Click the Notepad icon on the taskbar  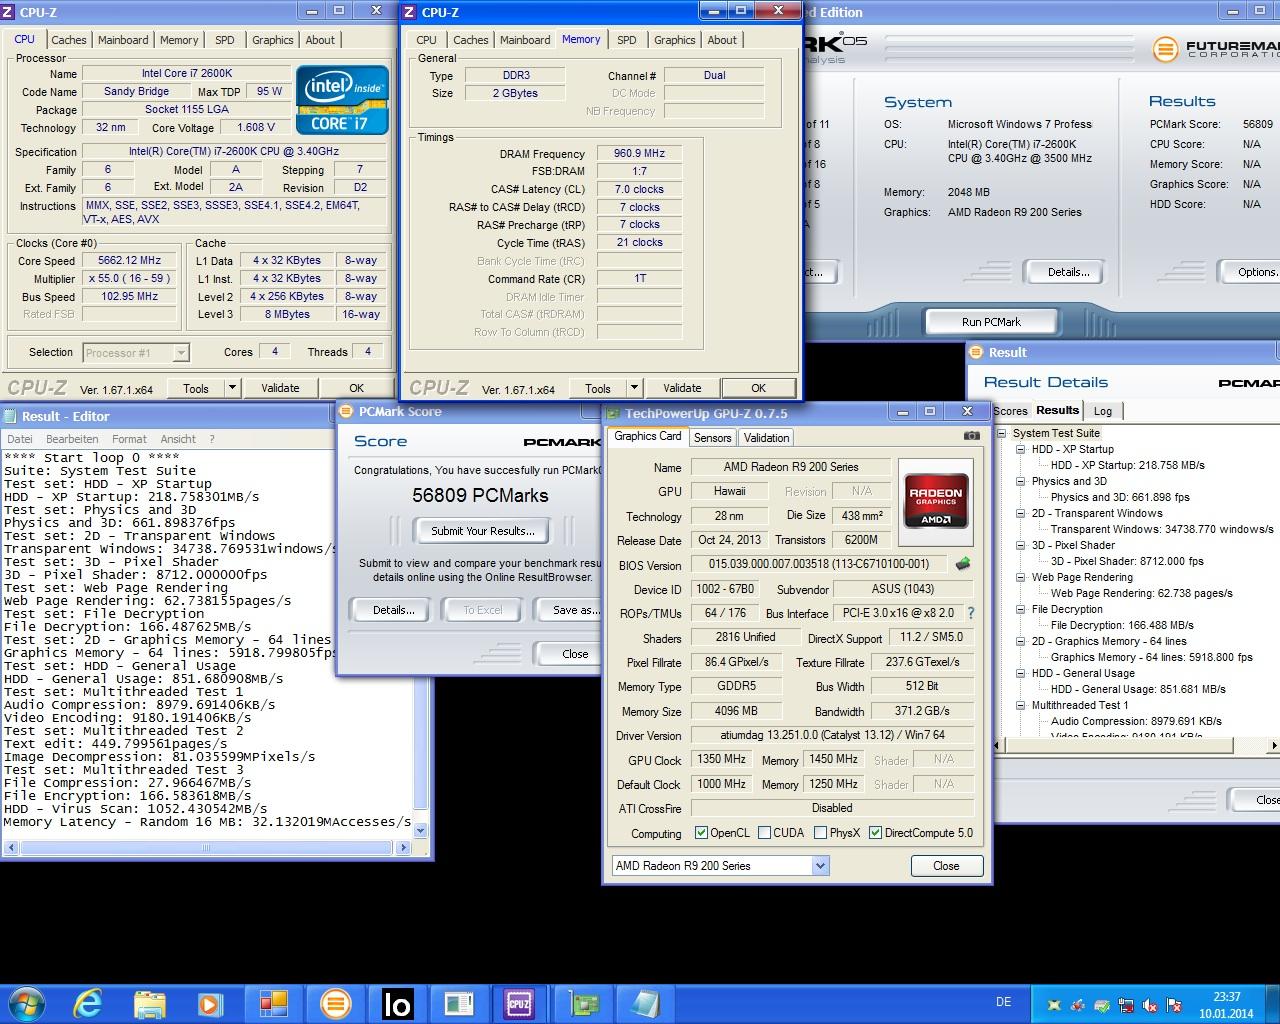(645, 1003)
